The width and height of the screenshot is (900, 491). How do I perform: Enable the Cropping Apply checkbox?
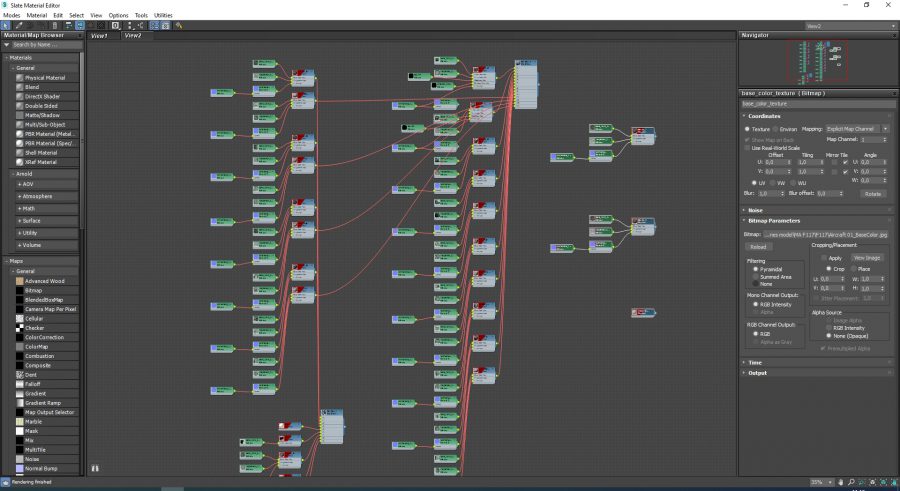(x=824, y=258)
